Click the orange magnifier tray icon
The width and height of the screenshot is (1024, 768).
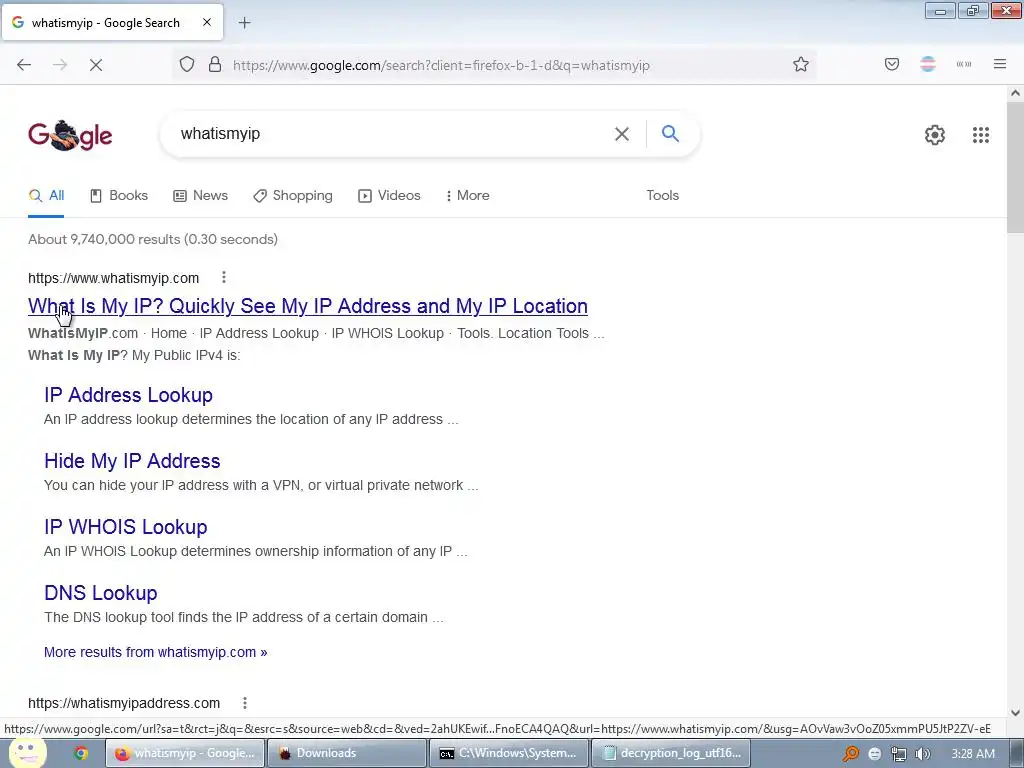(850, 754)
